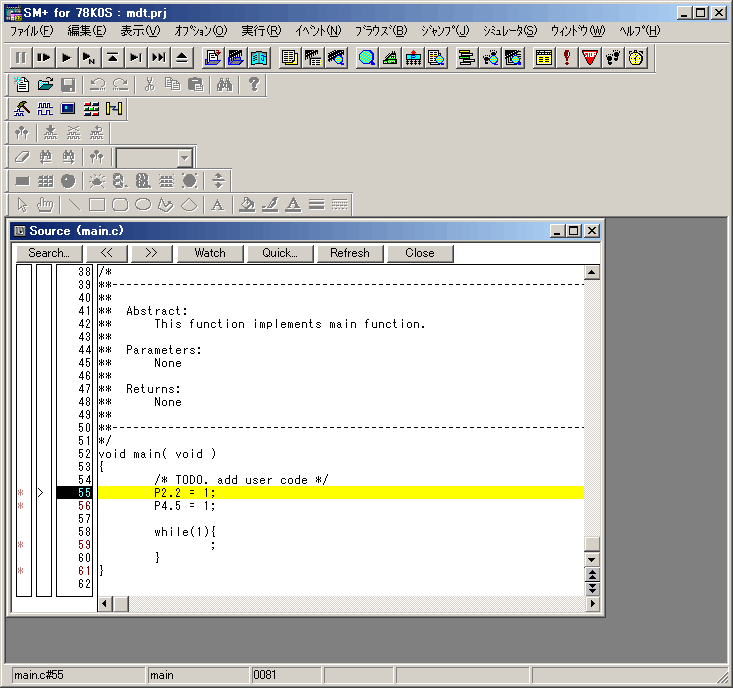
Task: Click the yellow brackets serial window icon
Action: (114, 109)
